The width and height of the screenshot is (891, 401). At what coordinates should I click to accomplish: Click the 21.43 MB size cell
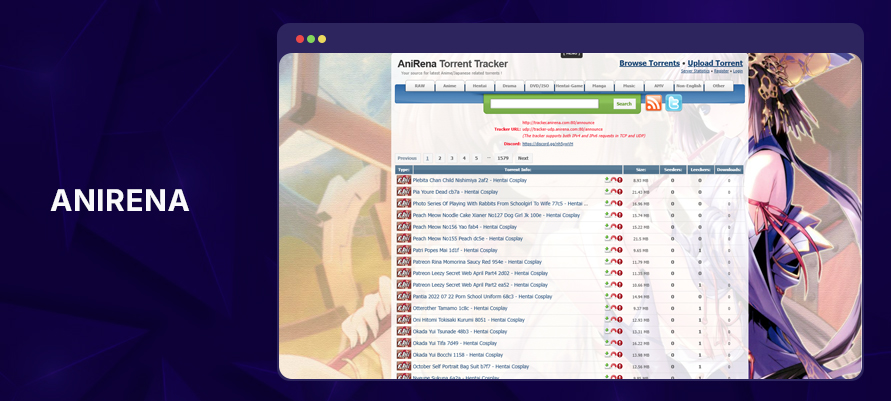(x=640, y=192)
